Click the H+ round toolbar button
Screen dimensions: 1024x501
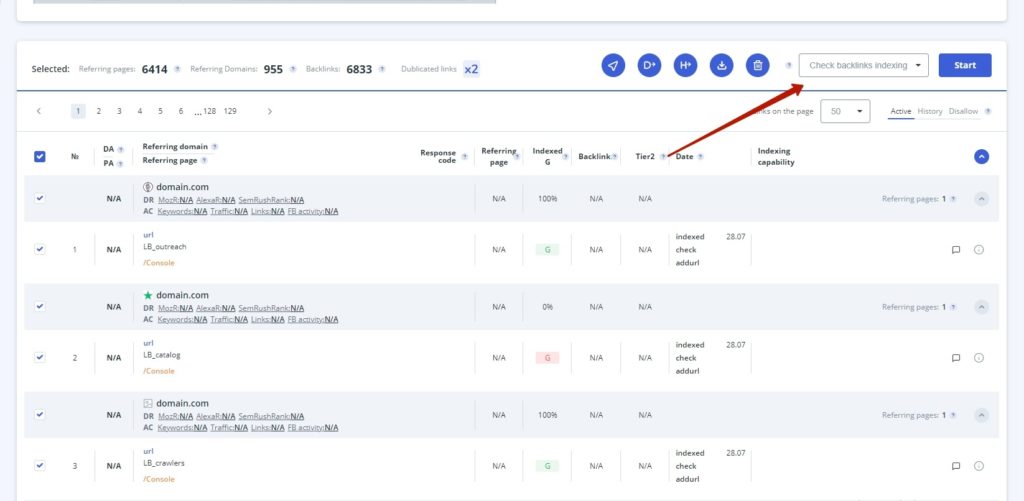coord(685,66)
